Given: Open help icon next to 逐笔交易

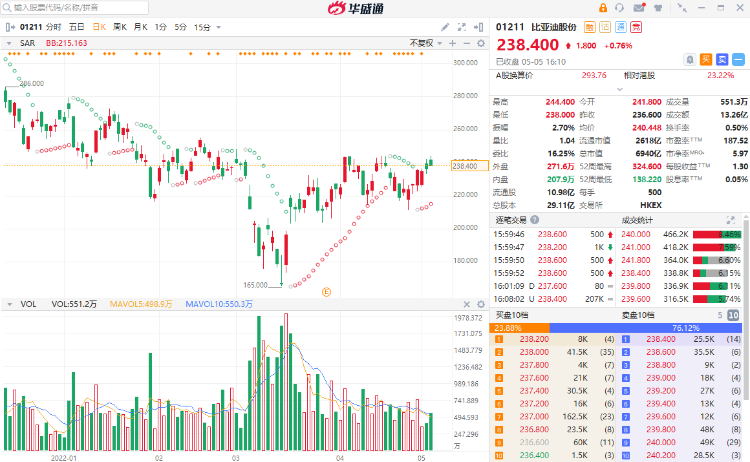Looking at the screenshot, I should point(535,220).
